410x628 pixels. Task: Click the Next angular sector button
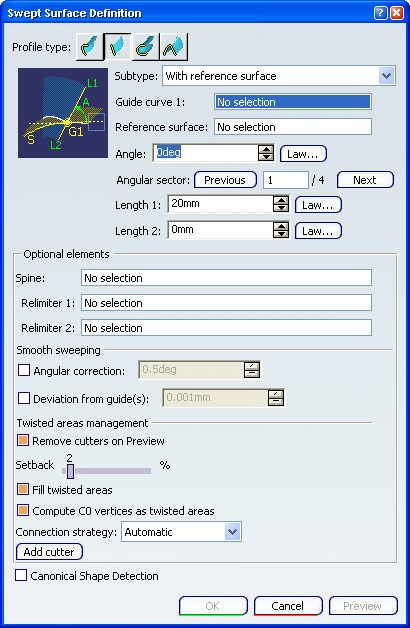(365, 180)
